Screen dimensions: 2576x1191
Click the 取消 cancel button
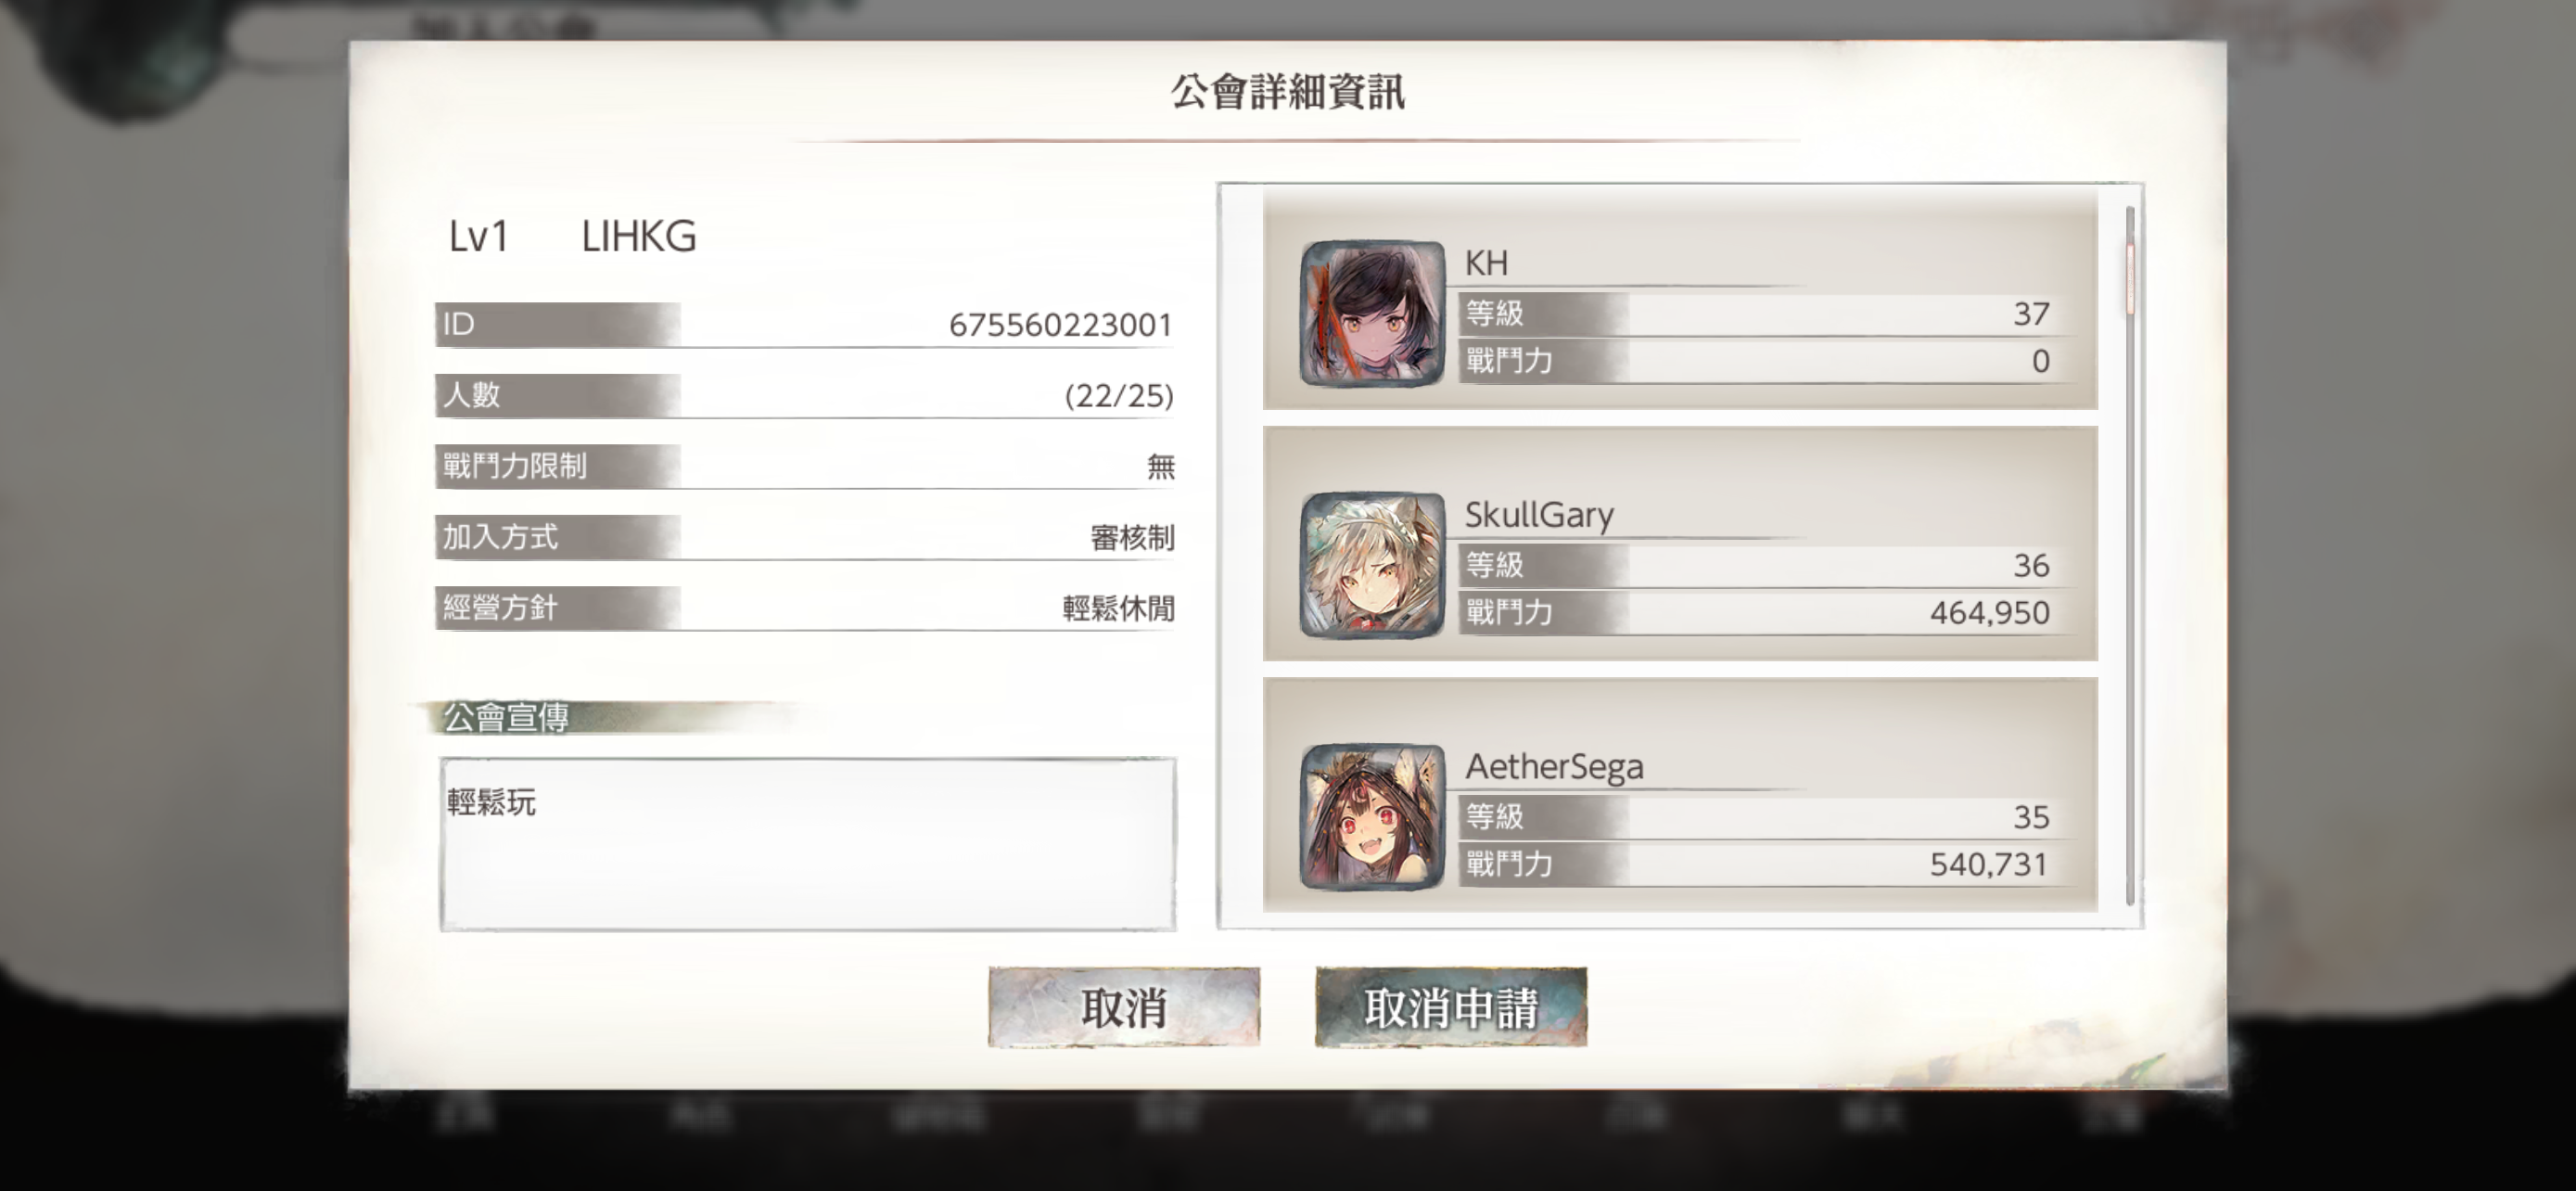1124,1007
